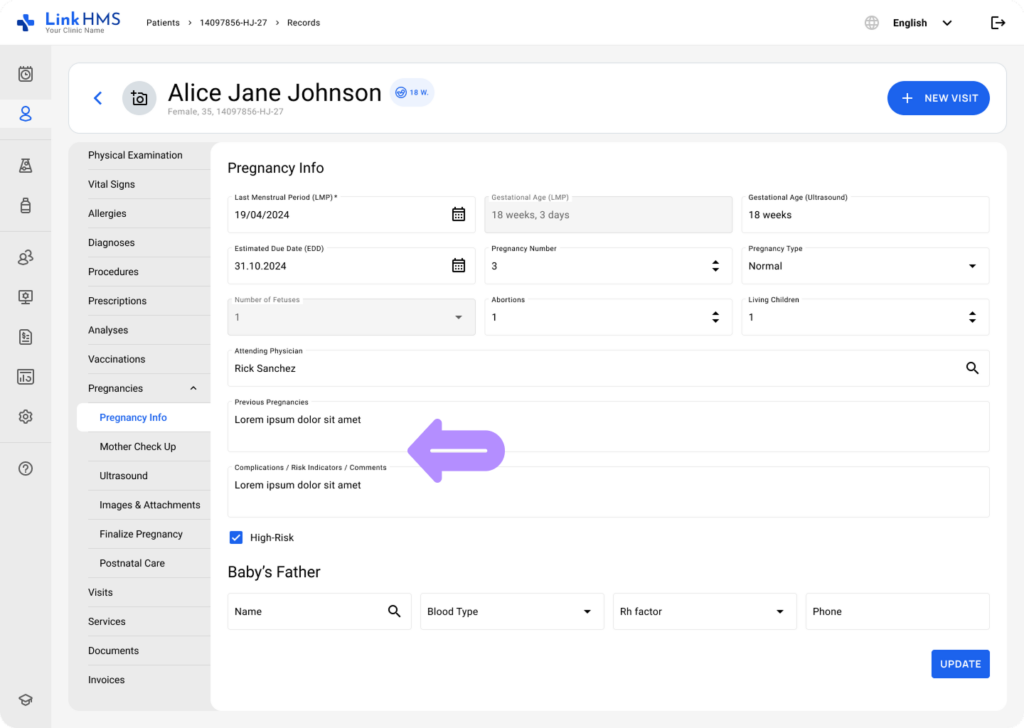Click search icon in Attending Physician field
Viewport: 1024px width, 728px height.
click(x=972, y=368)
